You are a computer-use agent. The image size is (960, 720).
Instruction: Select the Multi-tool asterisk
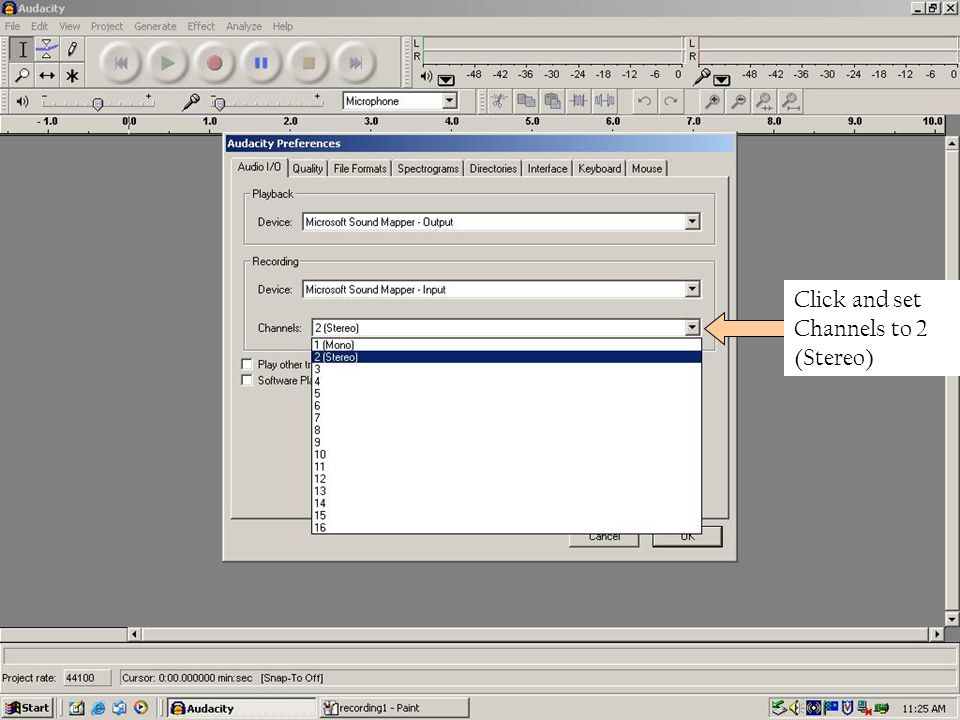click(72, 75)
